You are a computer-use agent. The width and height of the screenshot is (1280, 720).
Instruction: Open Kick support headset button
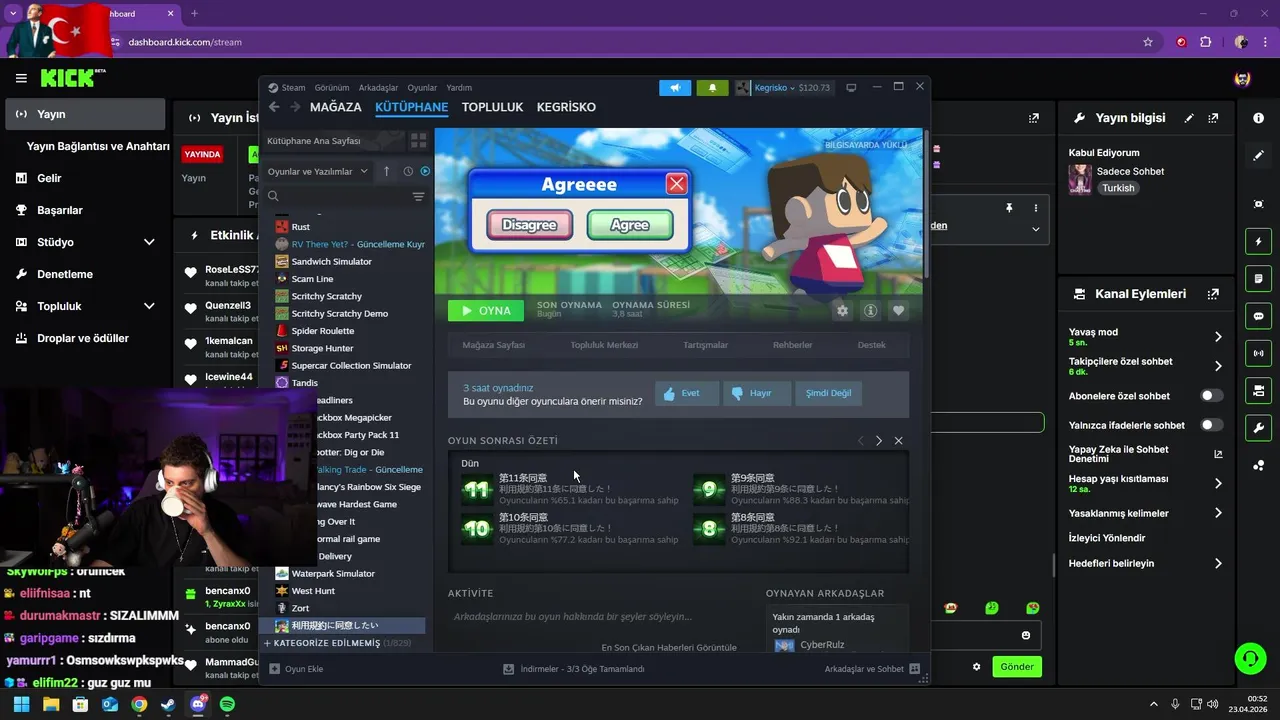point(1250,658)
